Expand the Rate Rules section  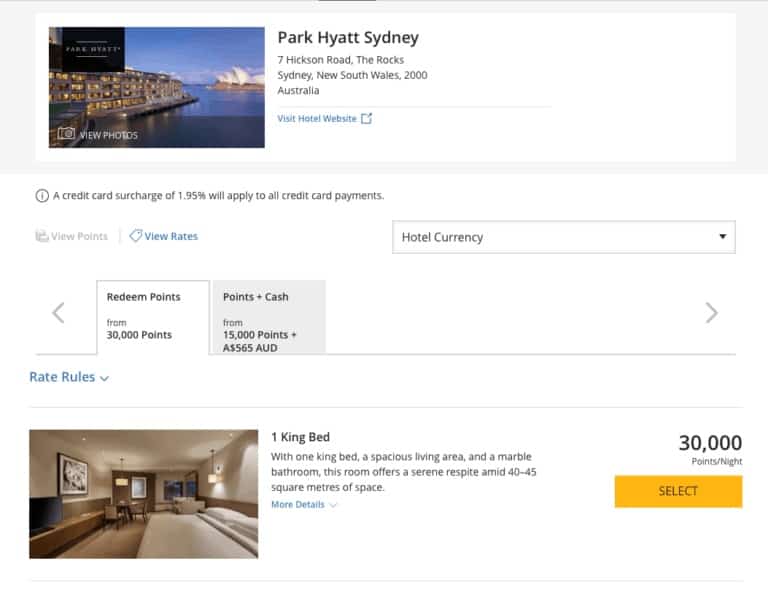point(69,377)
